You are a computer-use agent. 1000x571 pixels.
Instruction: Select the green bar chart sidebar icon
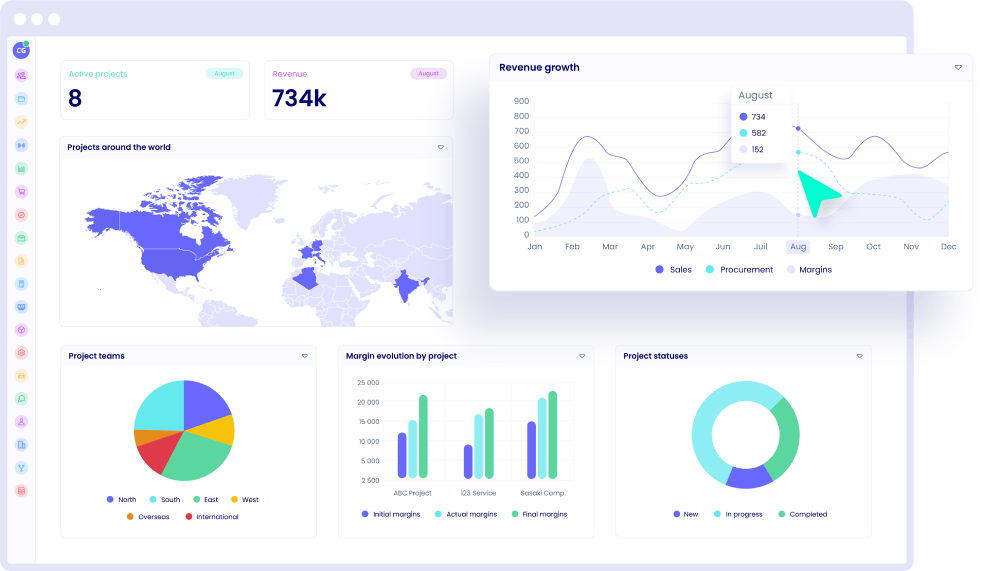(x=21, y=168)
